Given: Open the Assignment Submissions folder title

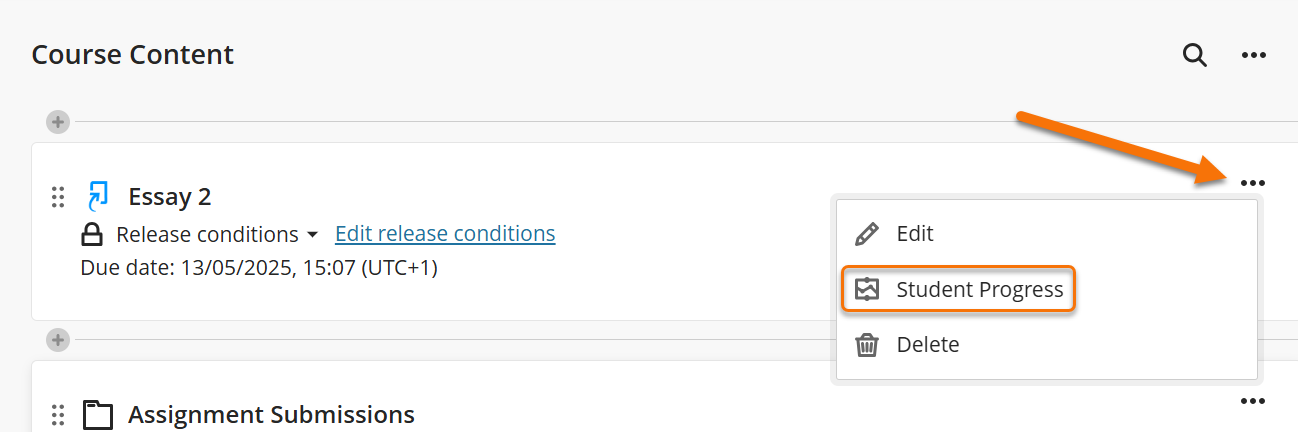Looking at the screenshot, I should pos(271,414).
